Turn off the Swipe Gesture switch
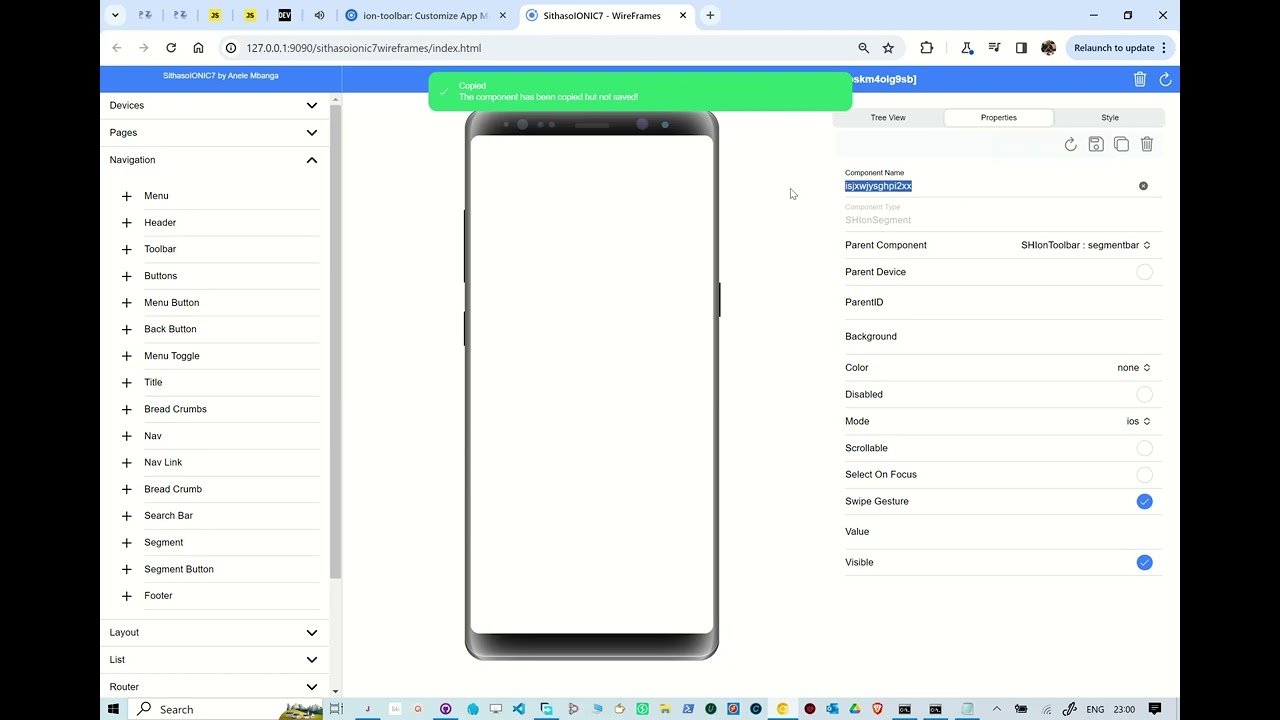This screenshot has height=720, width=1280. [x=1144, y=502]
